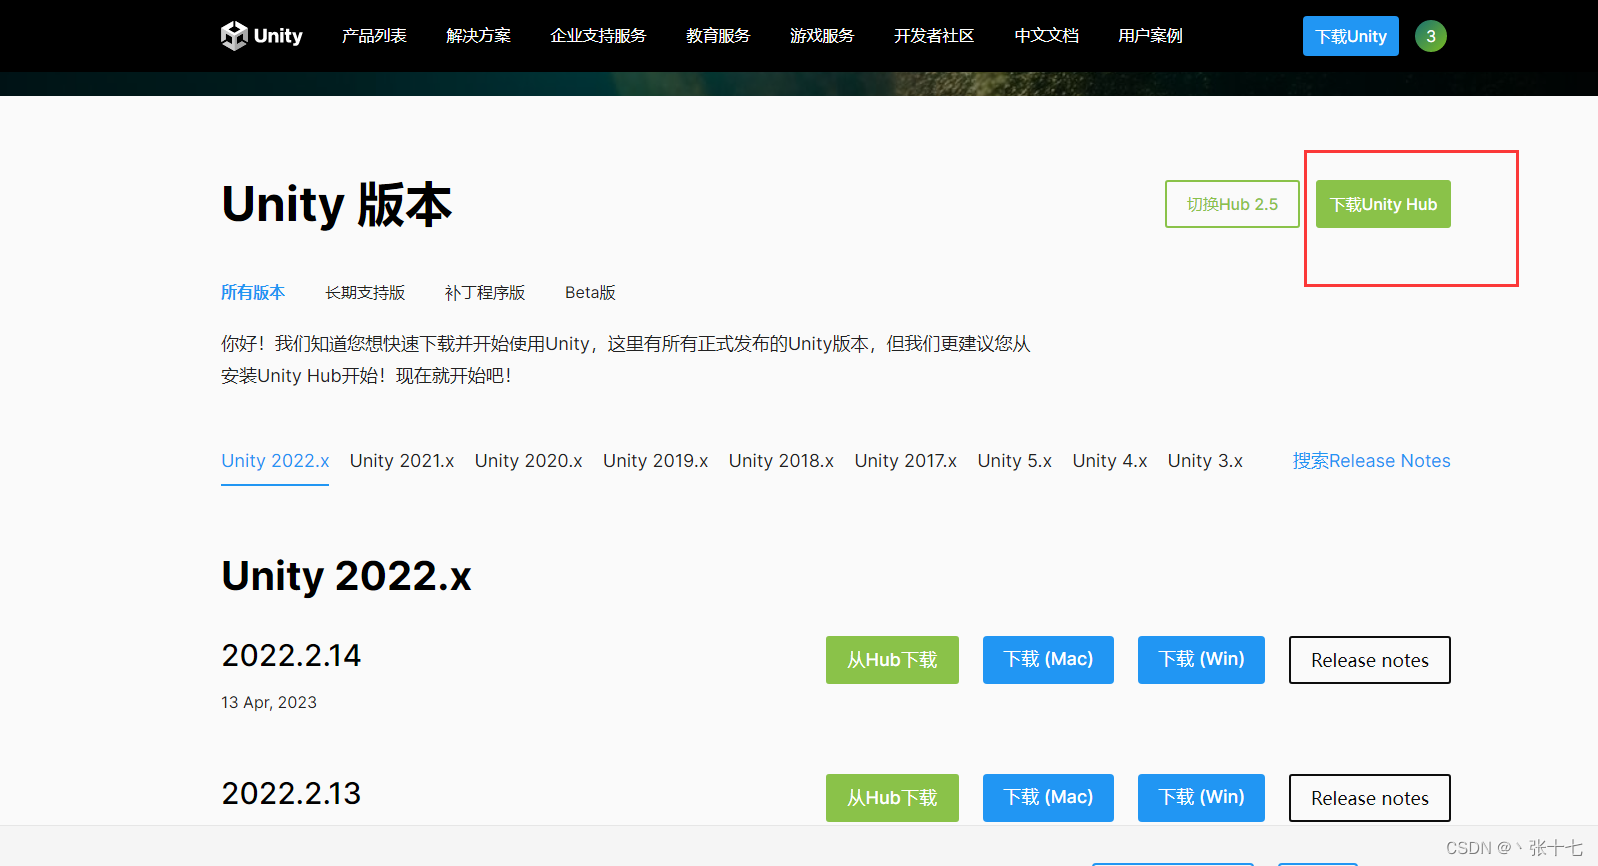Click the Unity 版本 page heading

pos(336,205)
